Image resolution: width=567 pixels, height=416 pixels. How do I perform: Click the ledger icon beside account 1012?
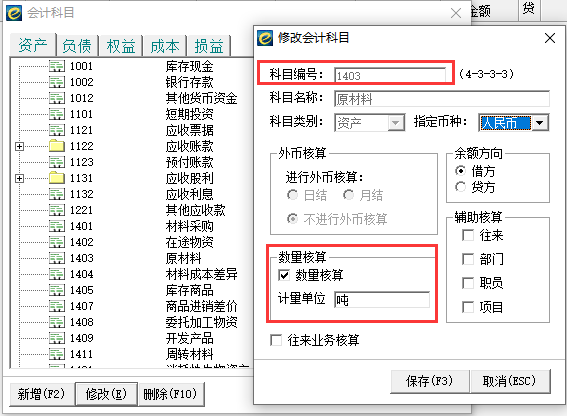tap(57, 98)
